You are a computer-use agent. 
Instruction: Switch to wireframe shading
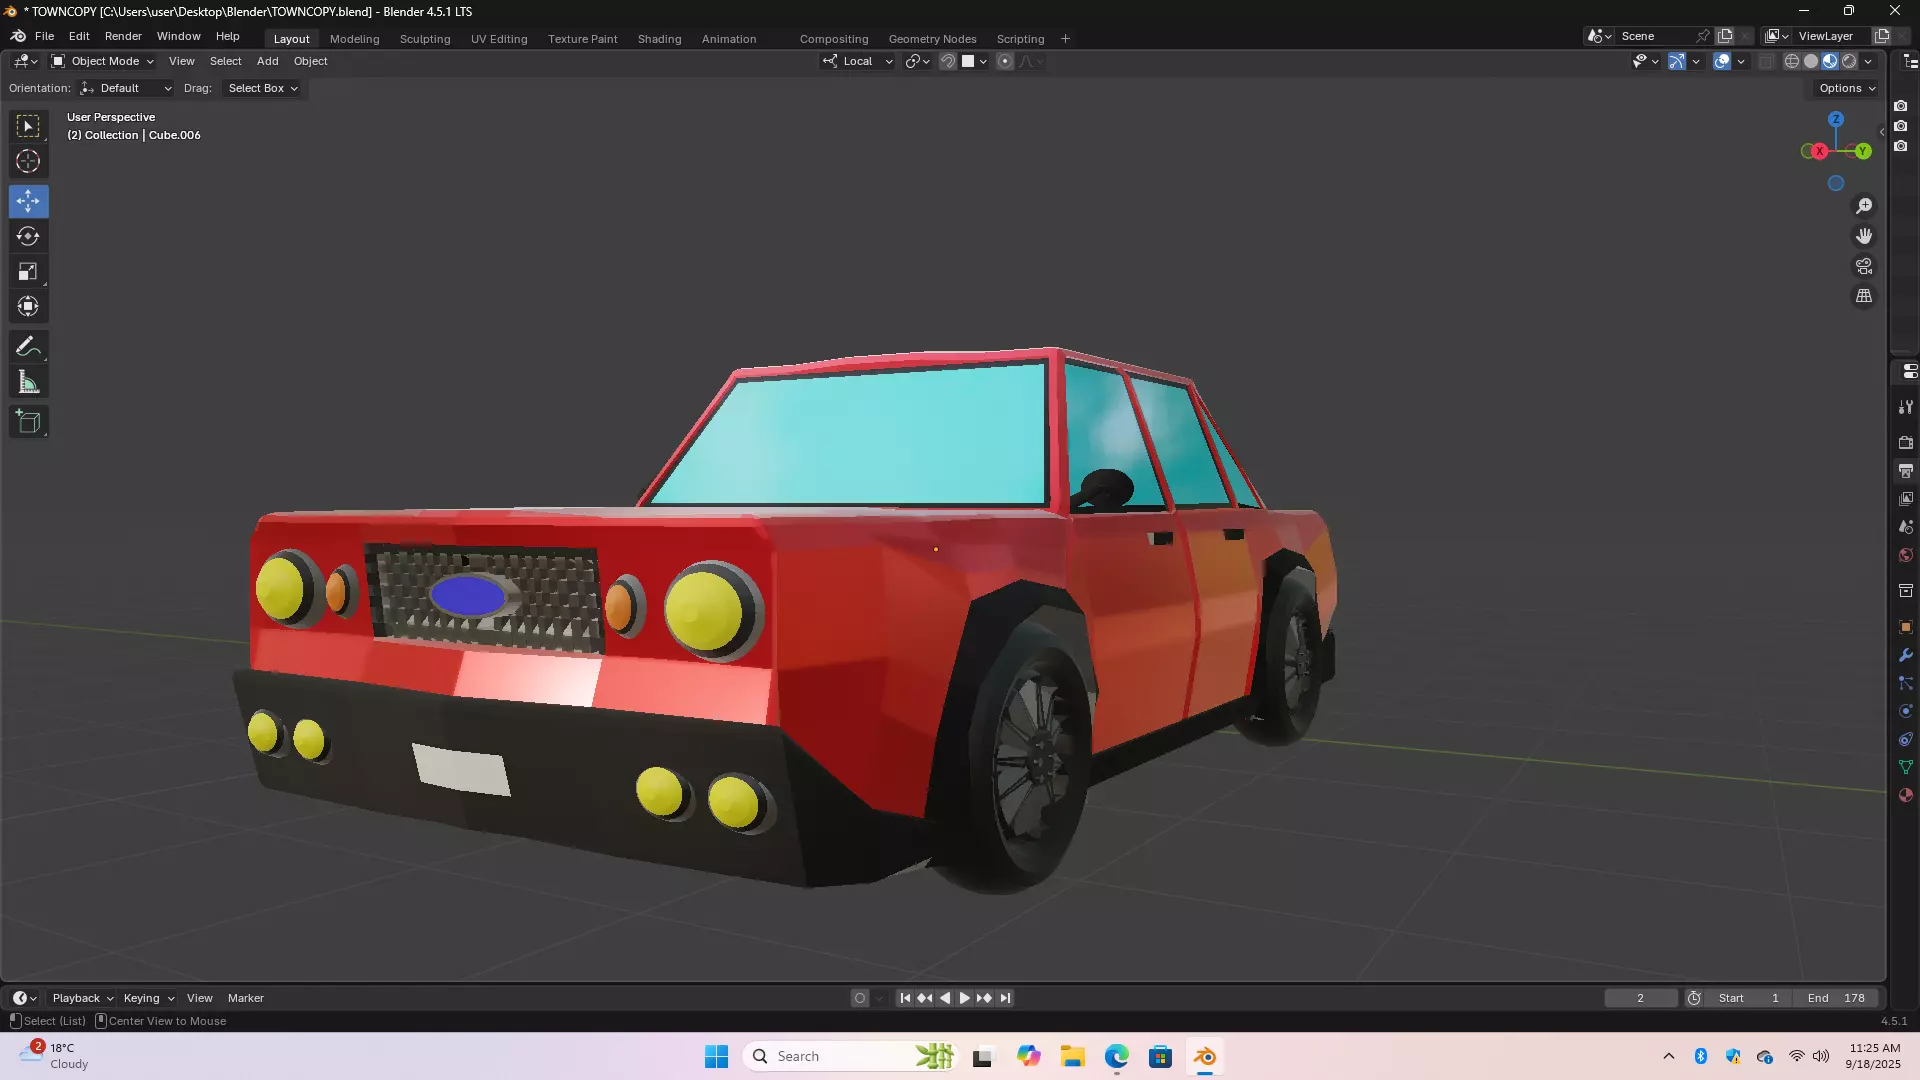(x=1792, y=61)
